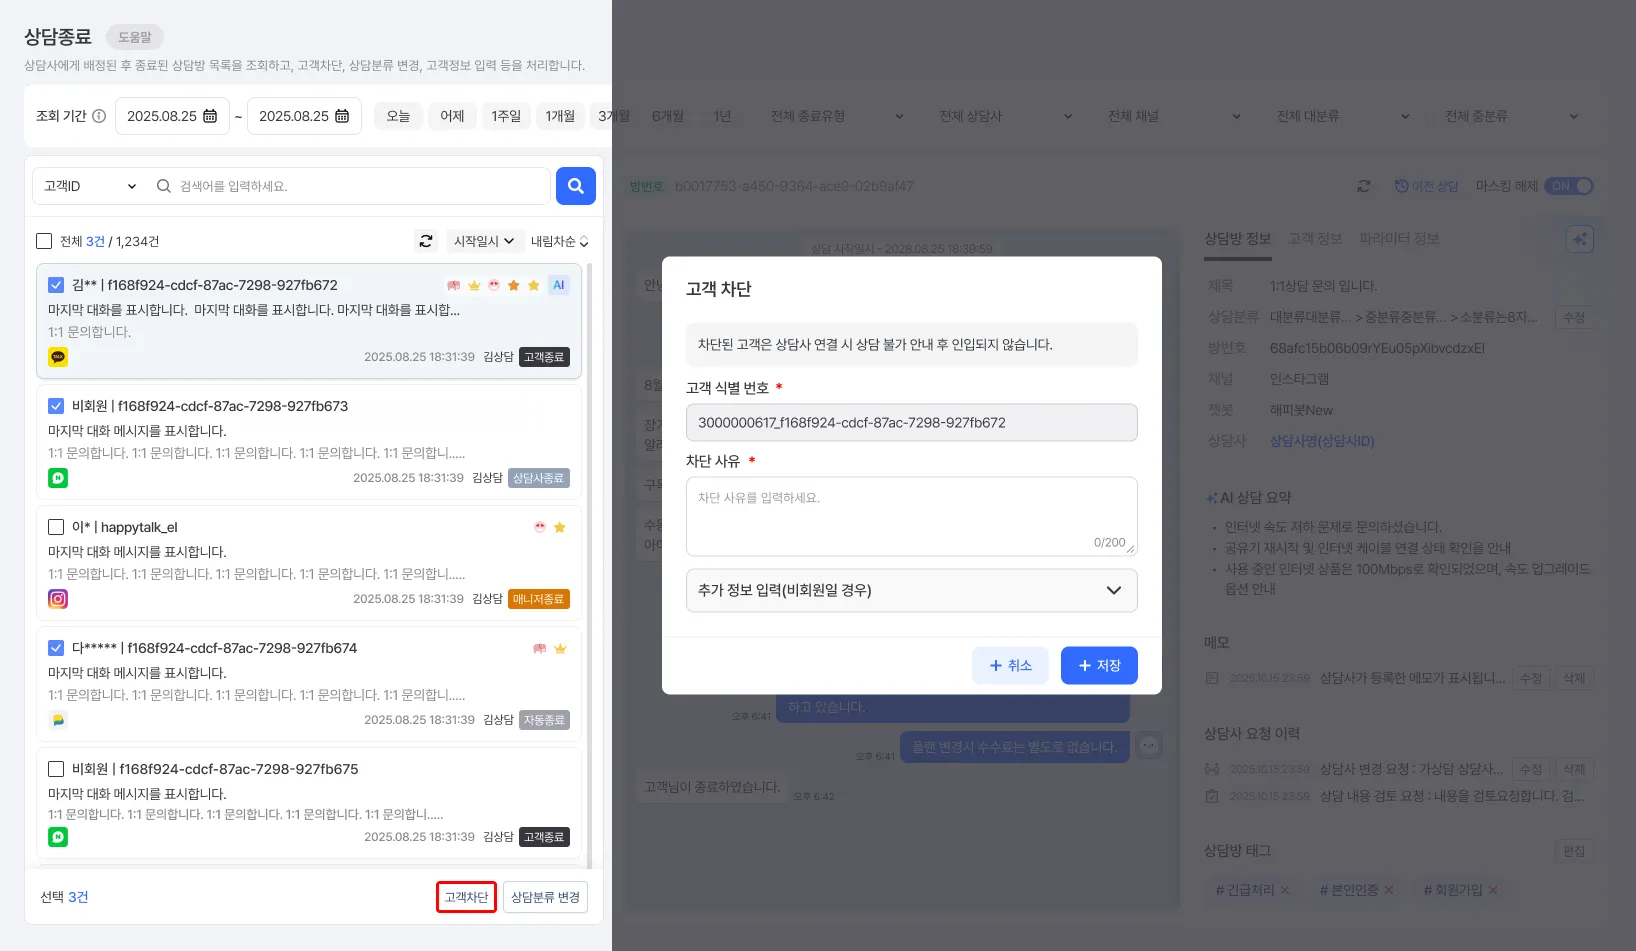The height and width of the screenshot is (951, 1636).
Task: Open the 시작일시 sort field dropdown
Action: click(x=484, y=241)
